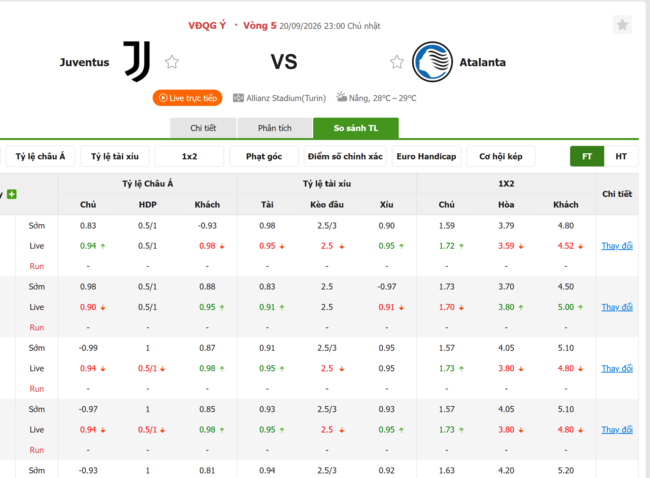The height and width of the screenshot is (478, 650).
Task: Click the stadium icon beside Allianz Stadium
Action: (238, 98)
